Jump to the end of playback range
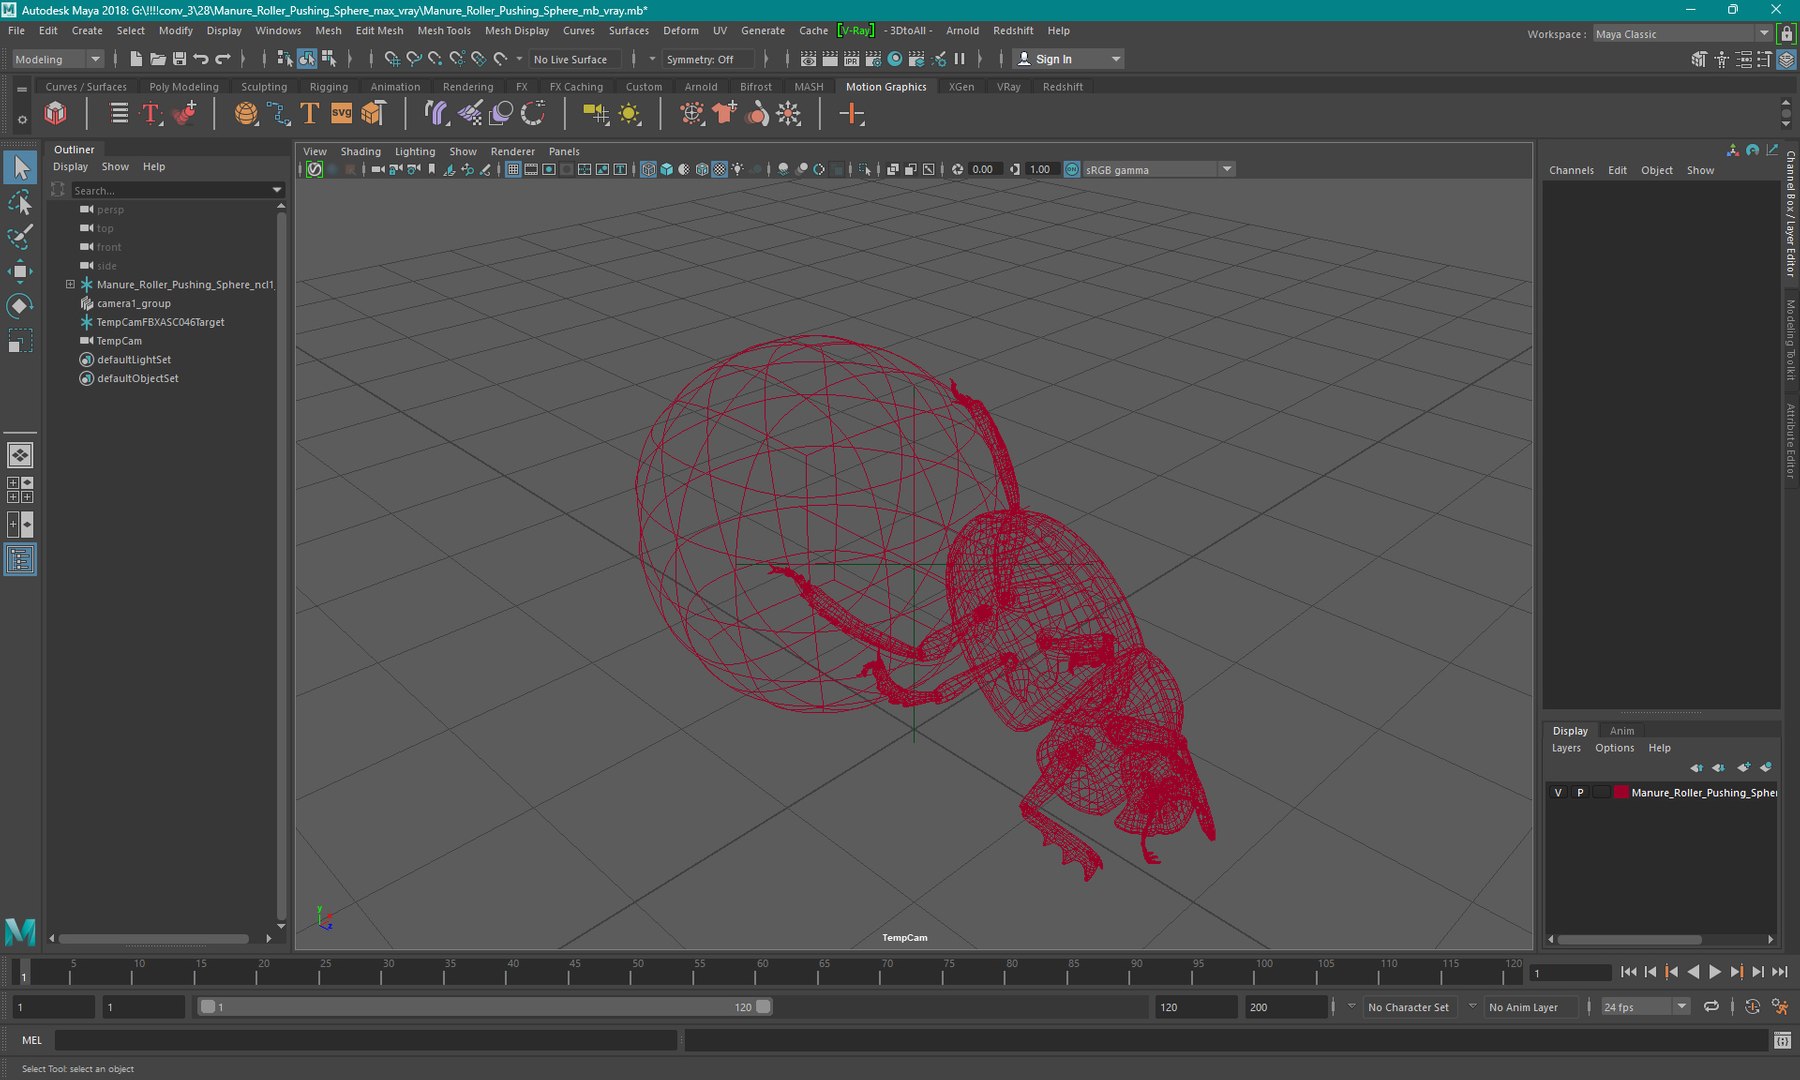The width and height of the screenshot is (1800, 1080). (x=1780, y=972)
